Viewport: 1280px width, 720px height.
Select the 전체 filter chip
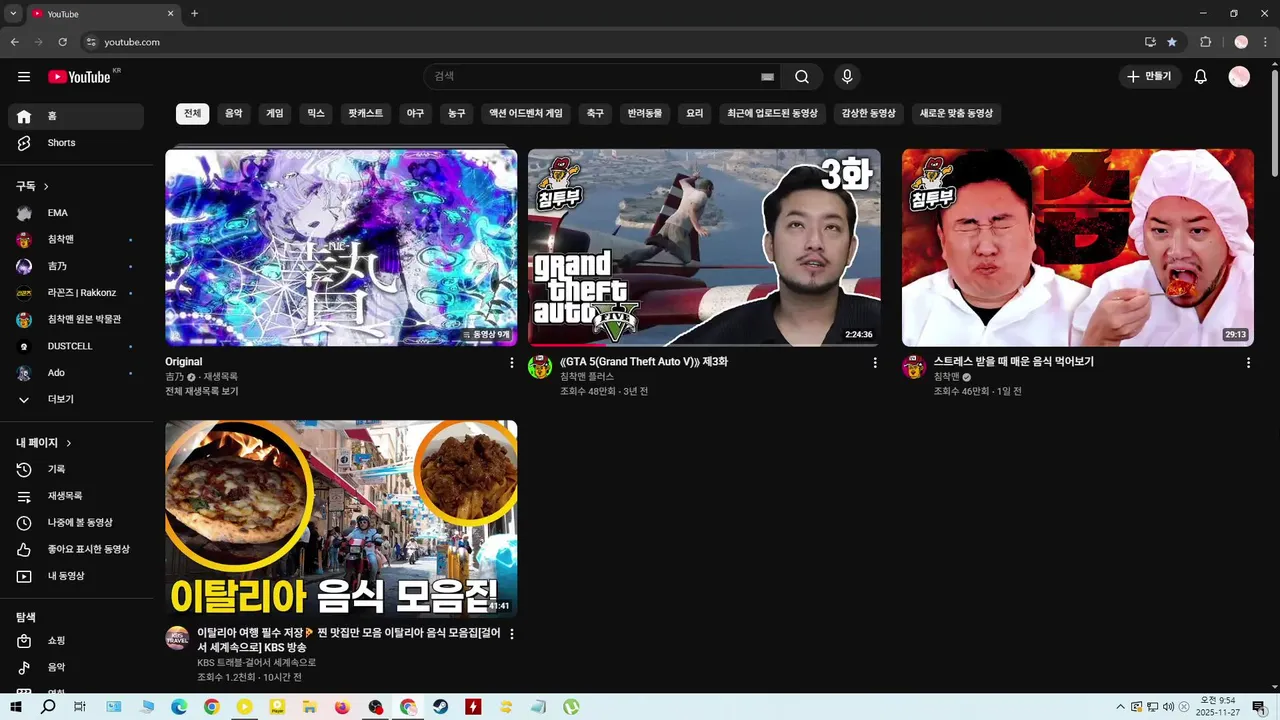(192, 114)
